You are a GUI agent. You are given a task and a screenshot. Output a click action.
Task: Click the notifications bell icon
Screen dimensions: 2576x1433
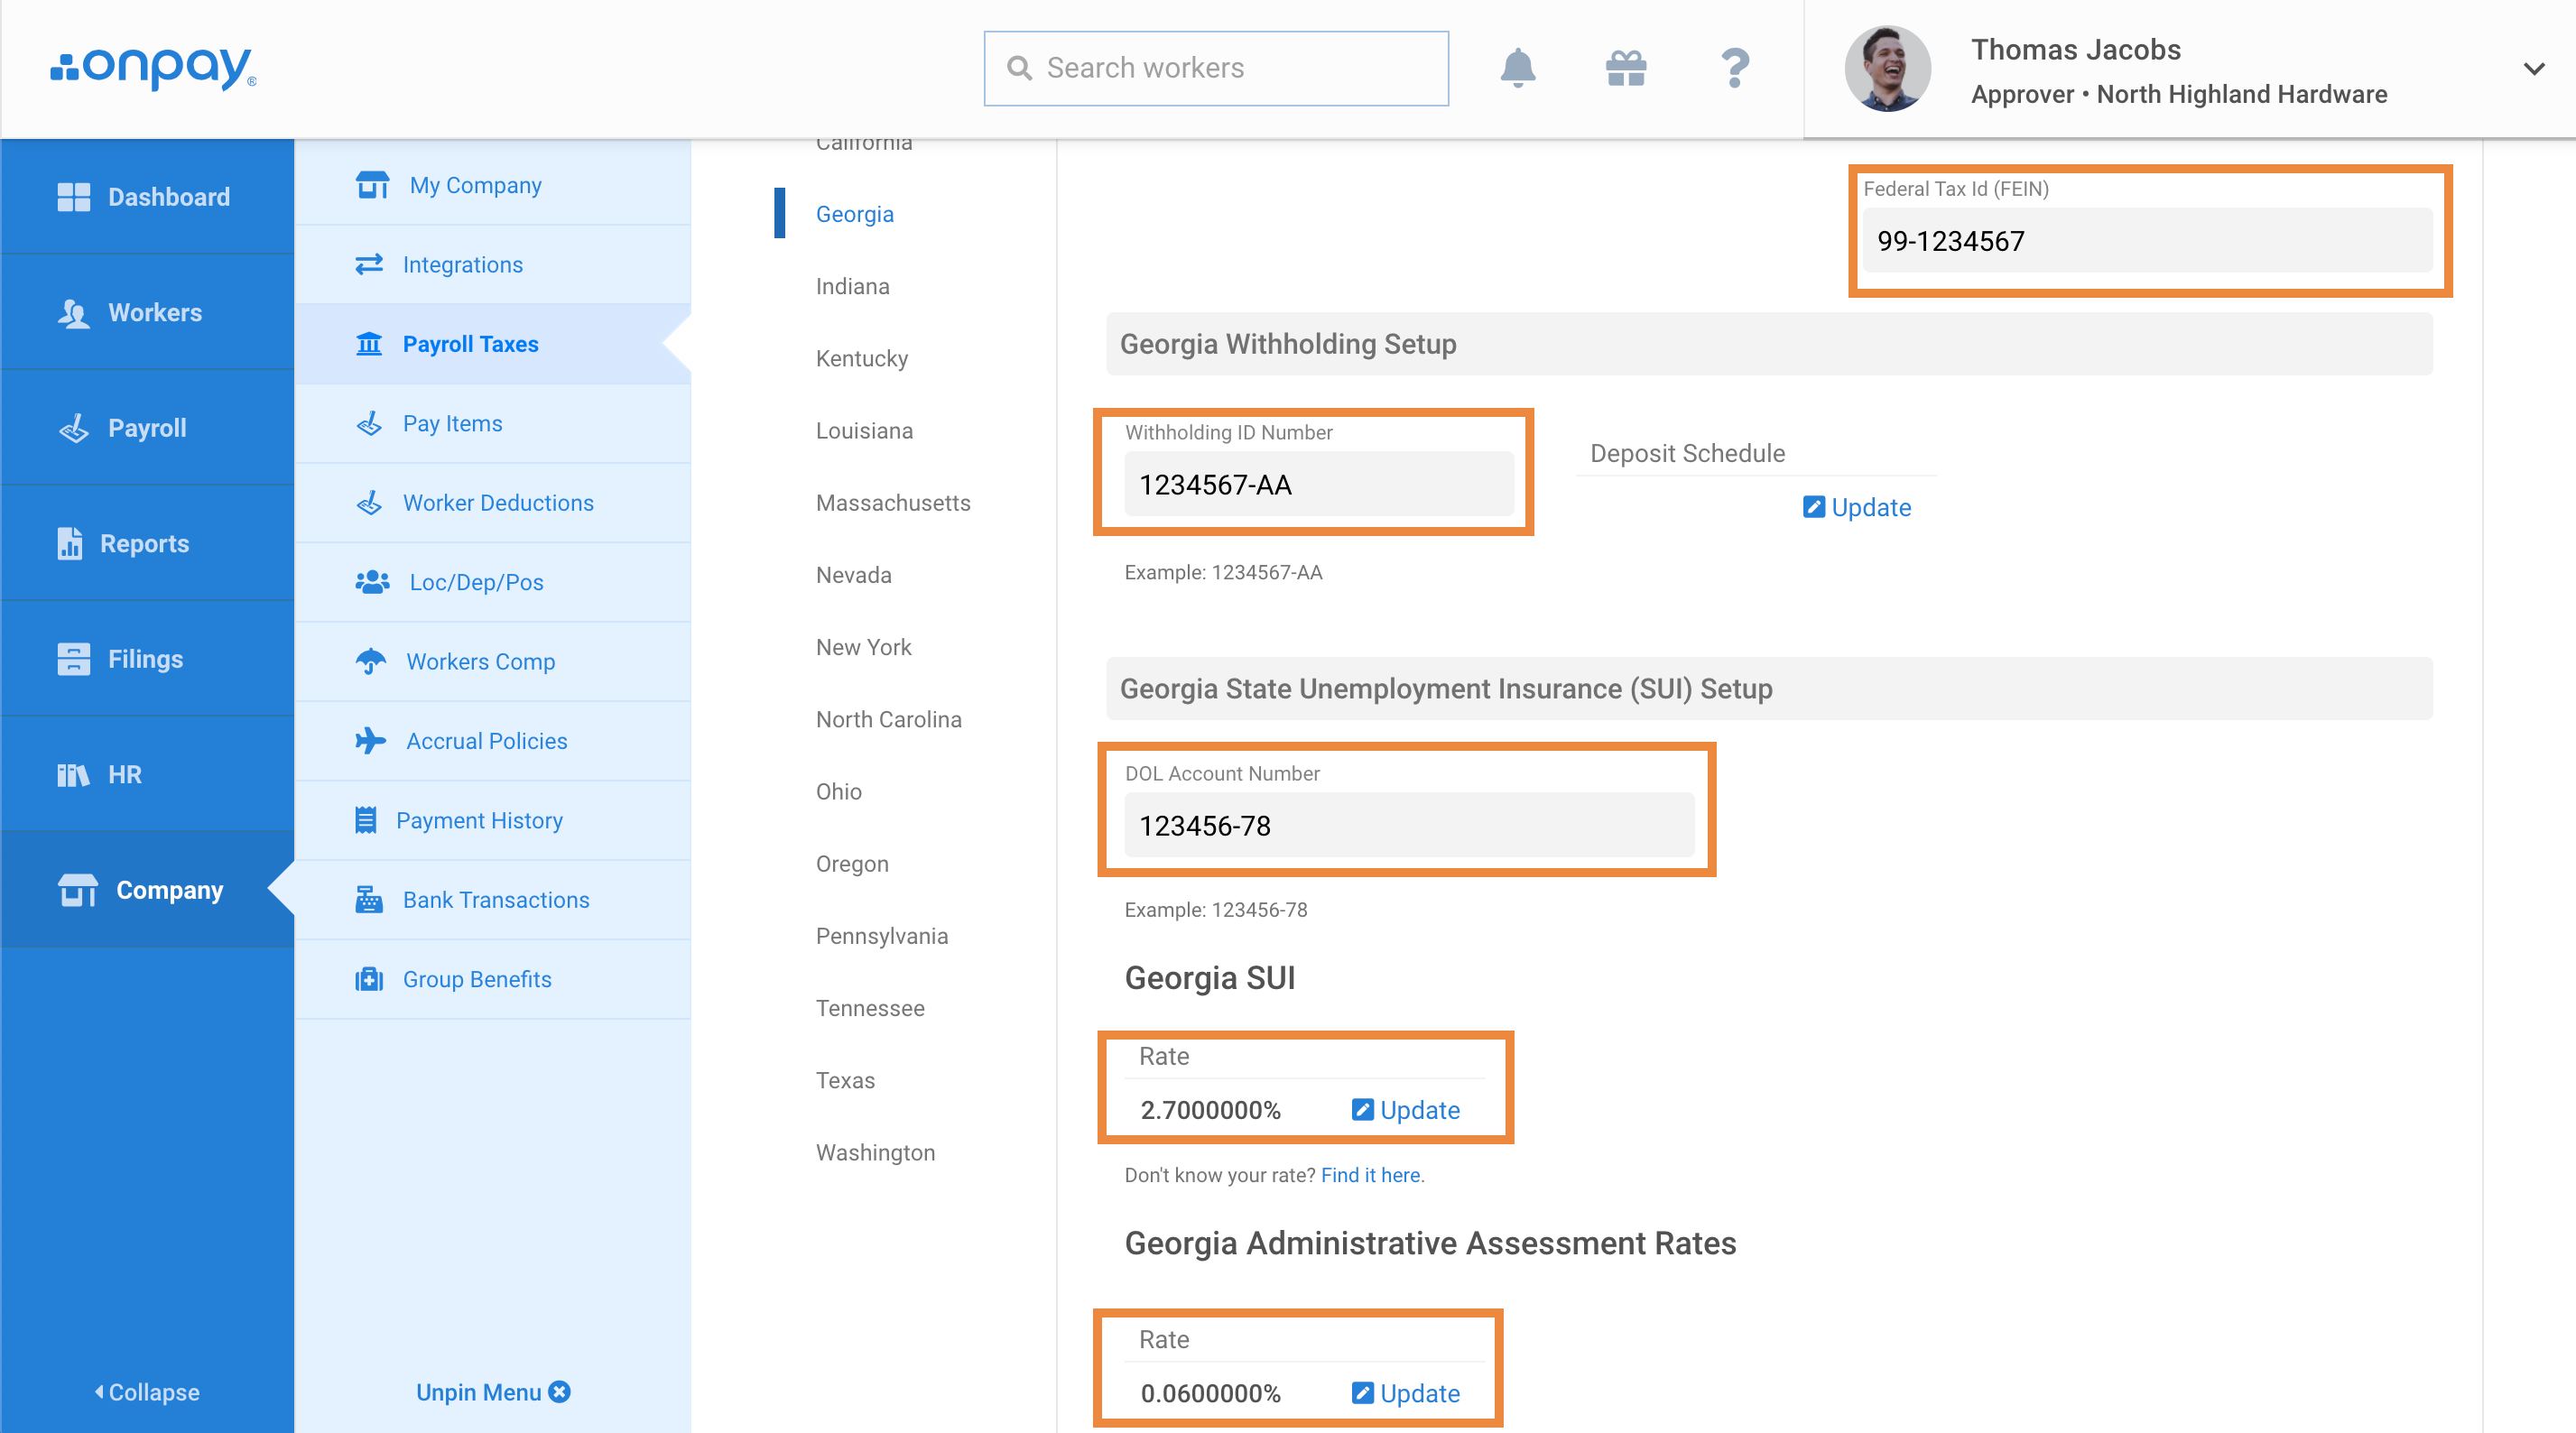pos(1517,68)
